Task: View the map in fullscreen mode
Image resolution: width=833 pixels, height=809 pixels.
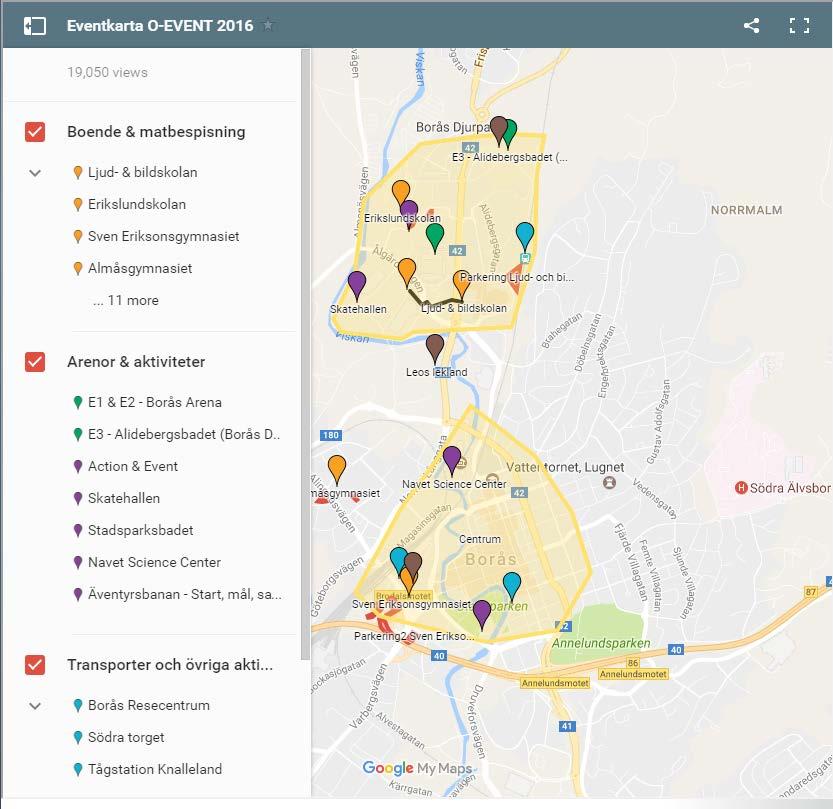Action: [x=799, y=25]
